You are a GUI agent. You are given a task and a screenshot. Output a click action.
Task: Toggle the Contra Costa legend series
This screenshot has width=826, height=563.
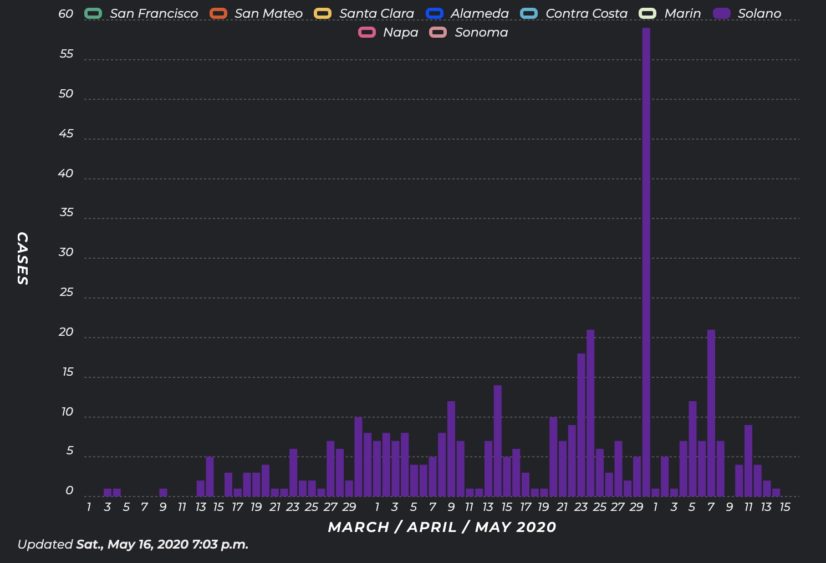tap(574, 13)
